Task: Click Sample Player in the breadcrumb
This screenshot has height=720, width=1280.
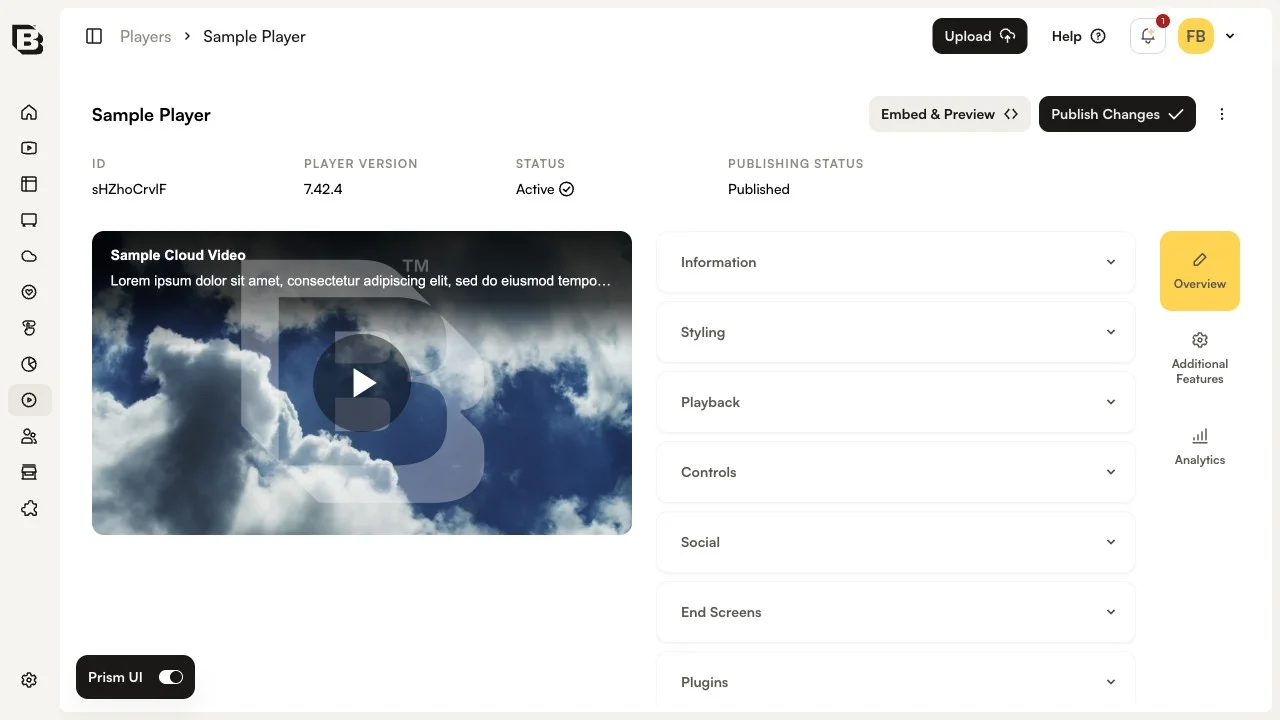Action: [254, 36]
